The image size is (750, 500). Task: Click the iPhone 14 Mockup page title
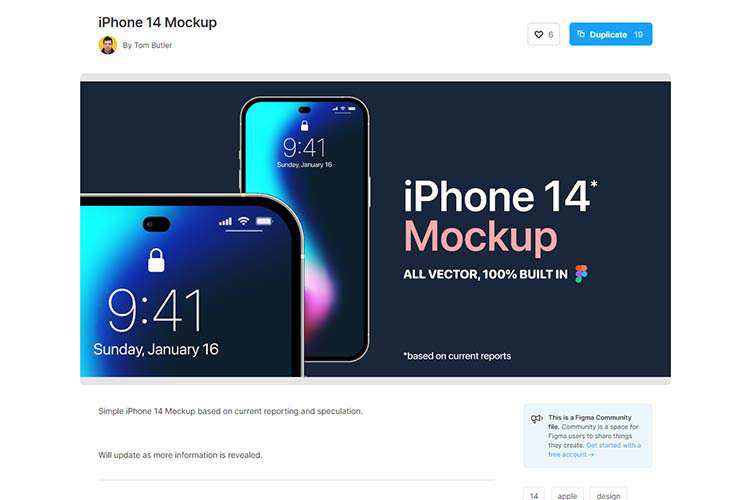click(157, 22)
